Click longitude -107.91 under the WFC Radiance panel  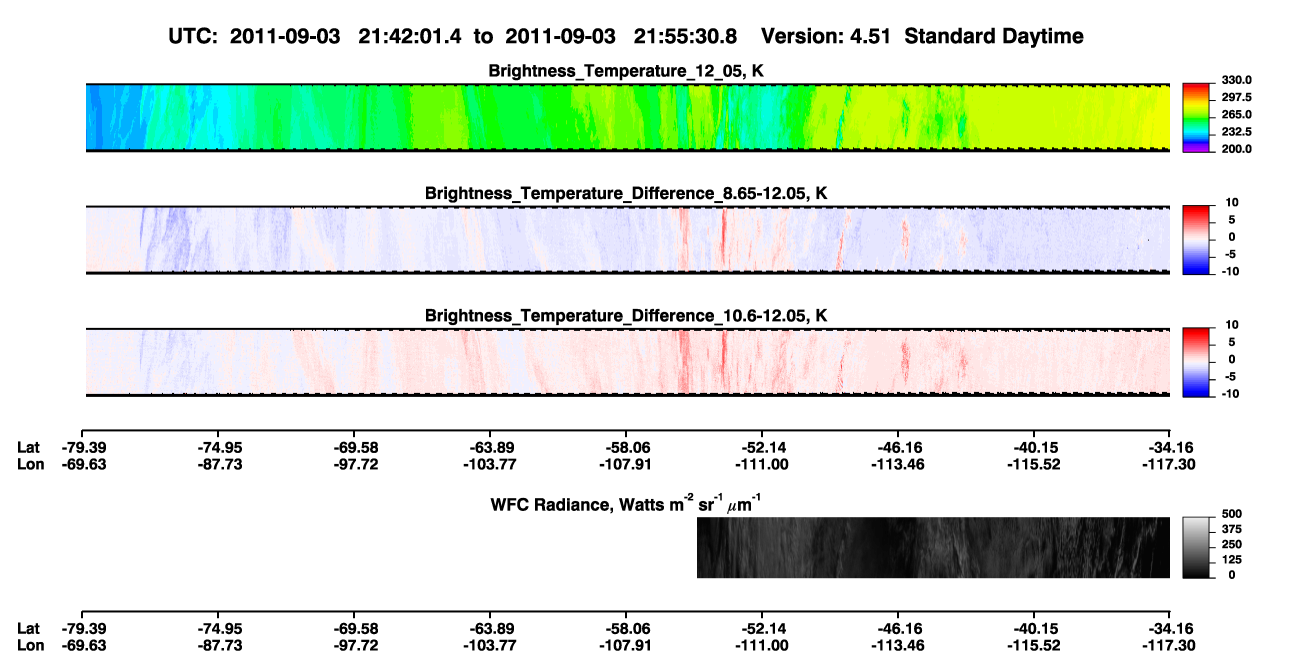[627, 646]
